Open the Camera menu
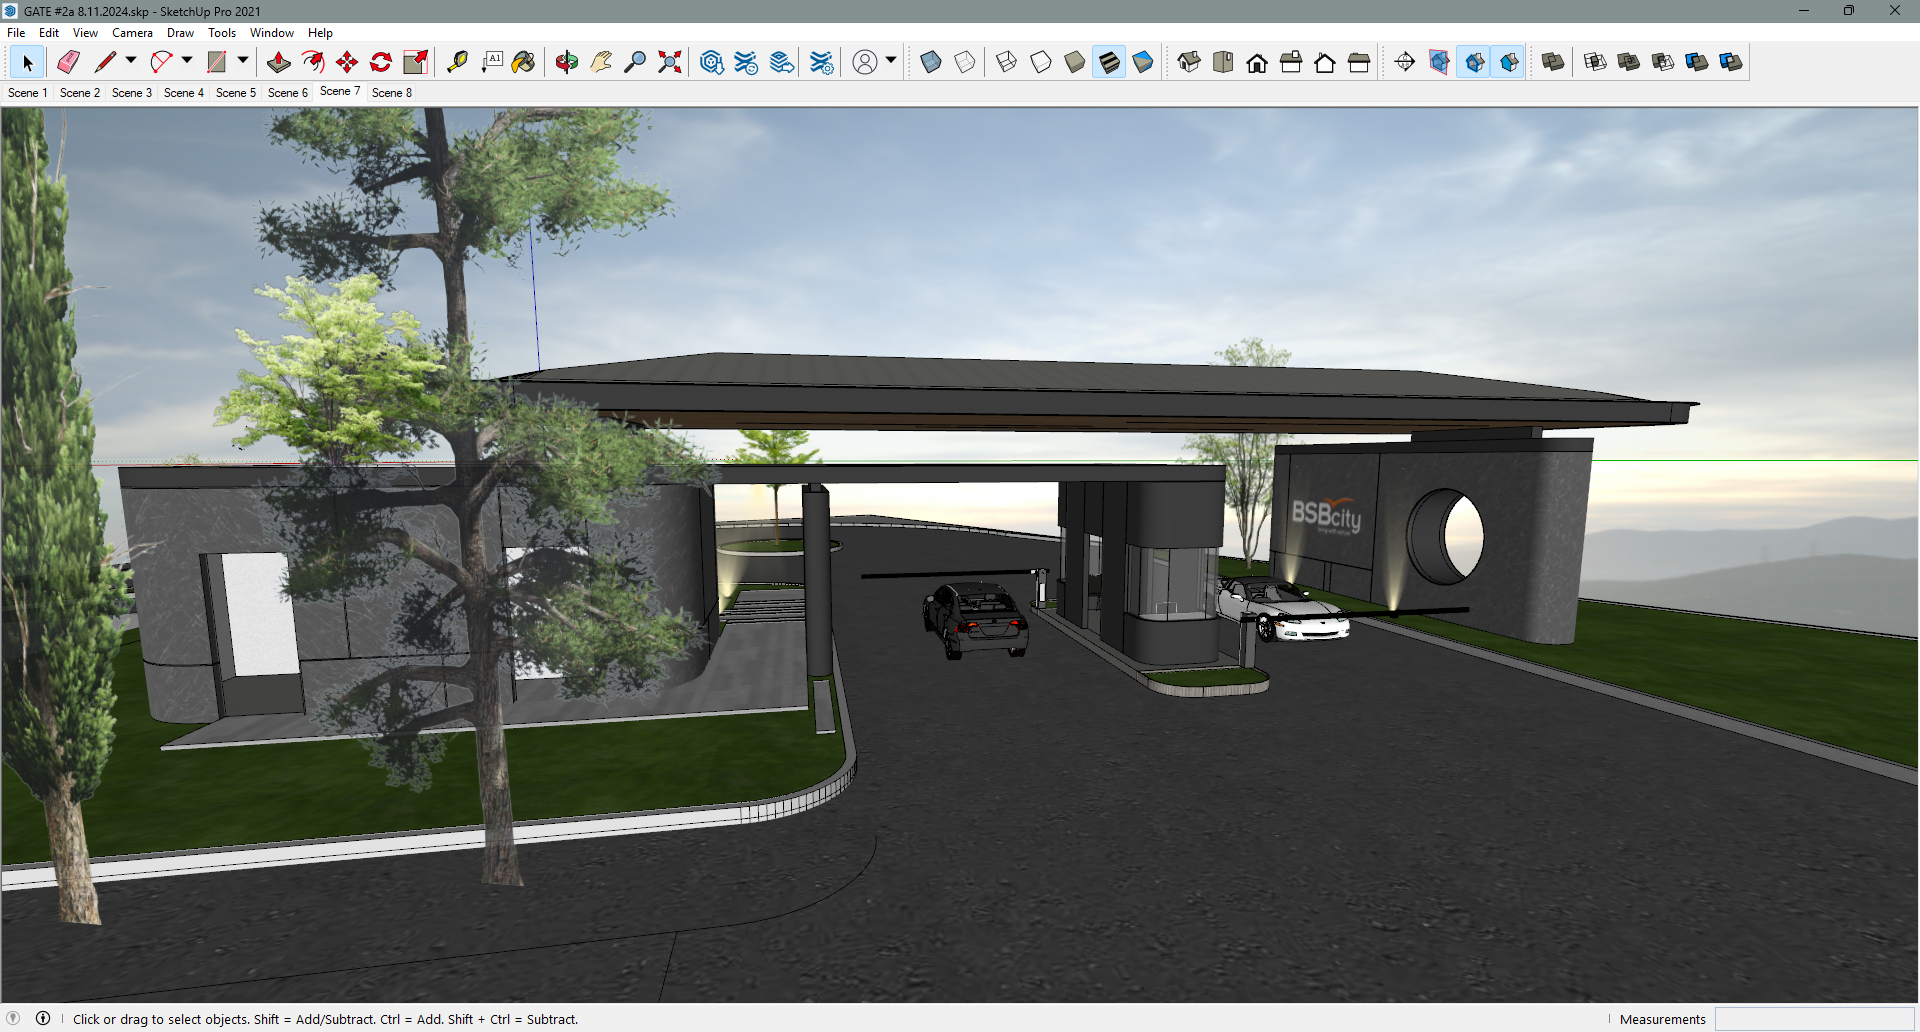The width and height of the screenshot is (1920, 1032). tap(132, 33)
